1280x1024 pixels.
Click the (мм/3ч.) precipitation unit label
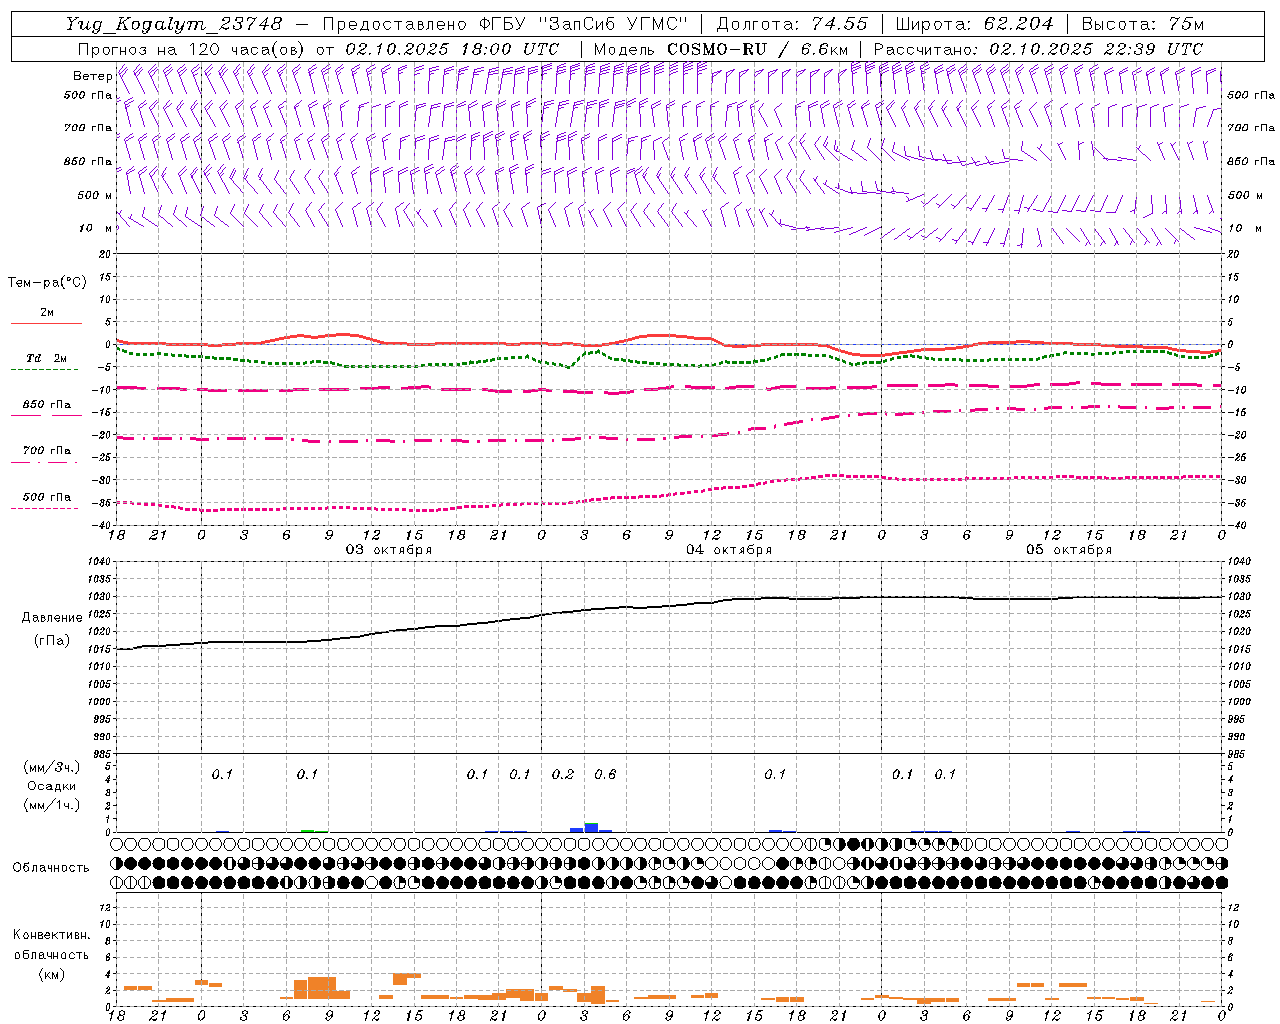coord(52,768)
